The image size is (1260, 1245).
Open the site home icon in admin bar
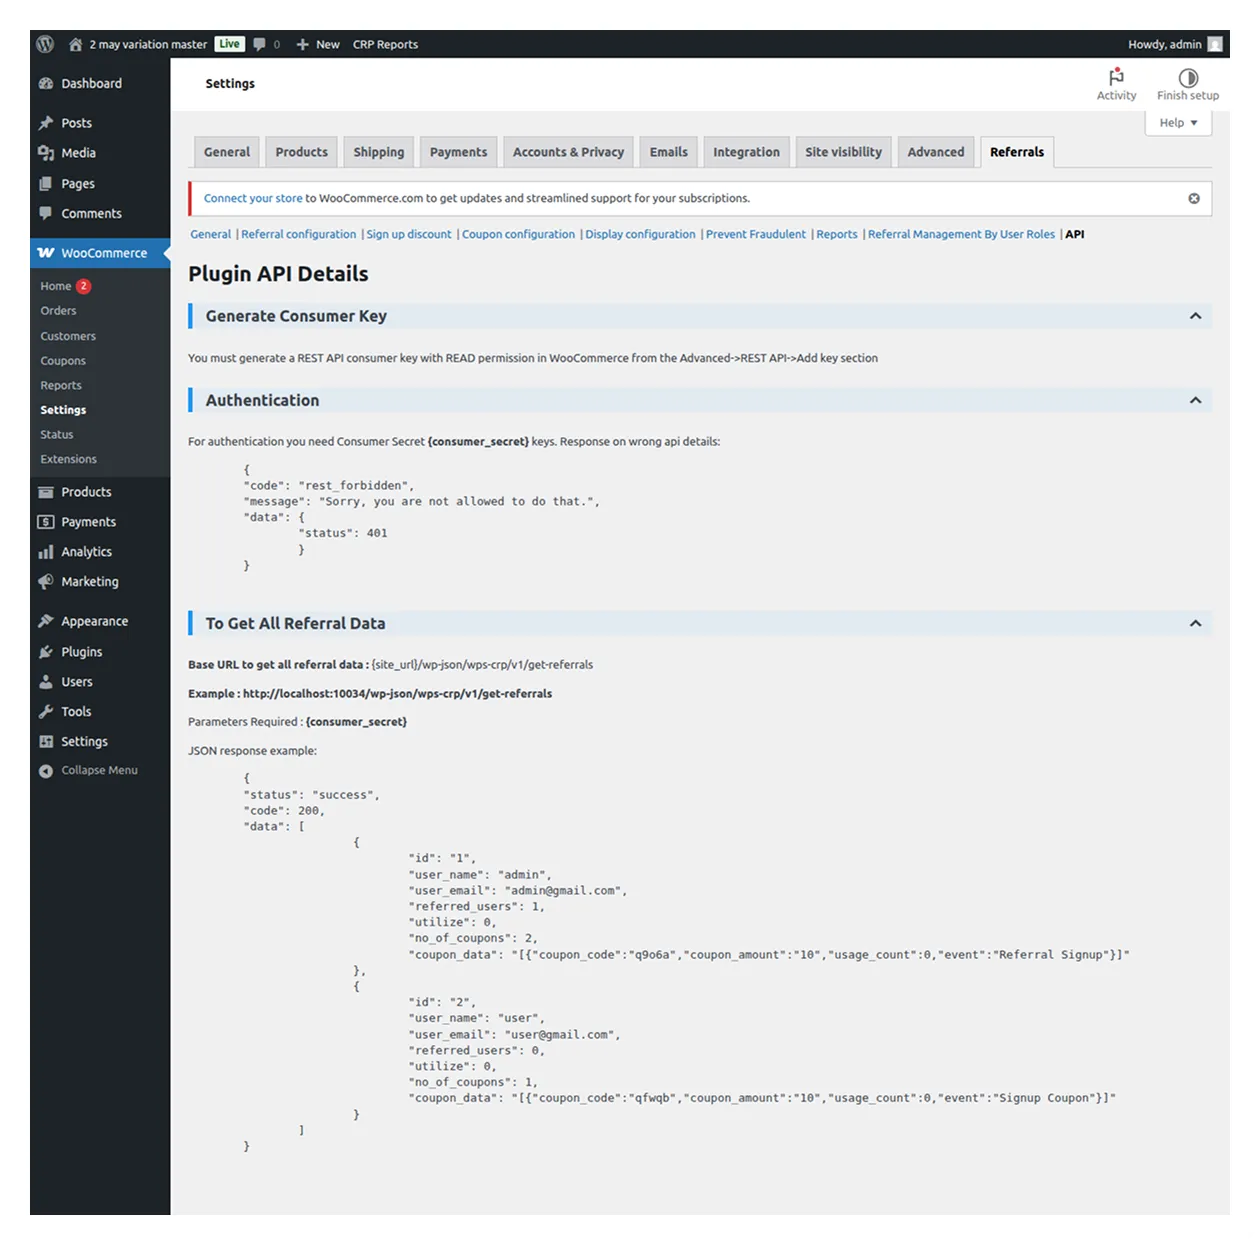[75, 44]
